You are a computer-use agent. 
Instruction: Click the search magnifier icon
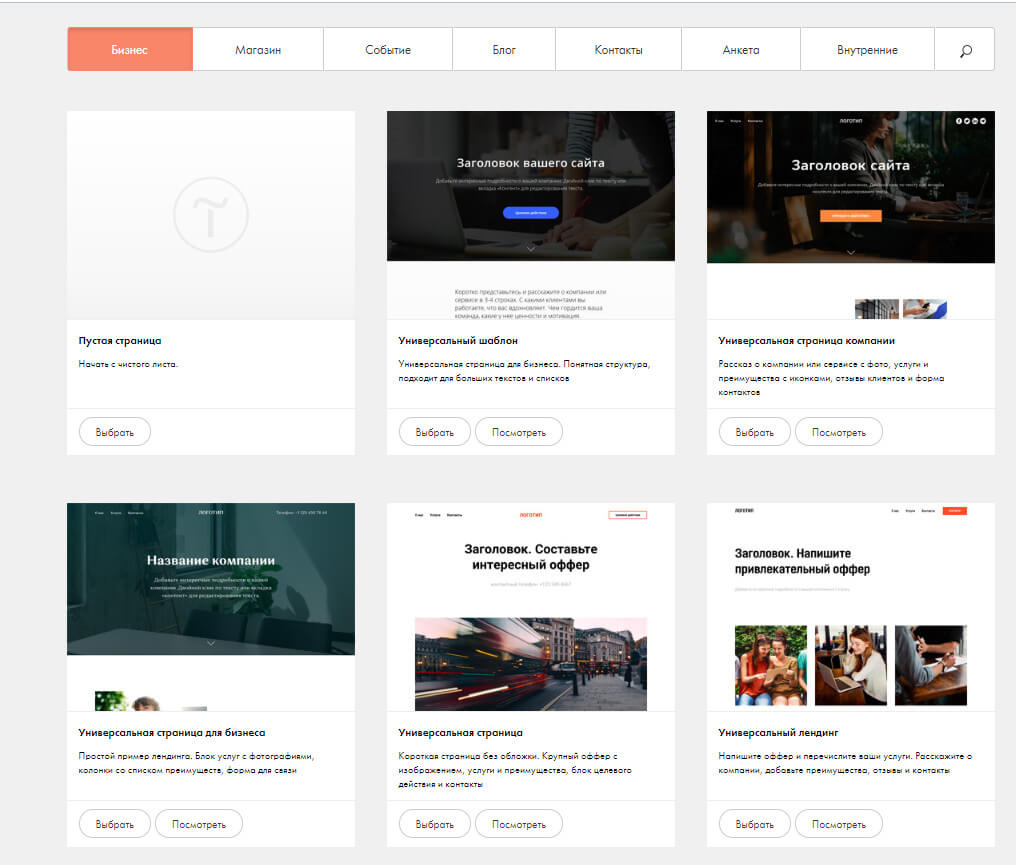pyautogui.click(x=965, y=50)
